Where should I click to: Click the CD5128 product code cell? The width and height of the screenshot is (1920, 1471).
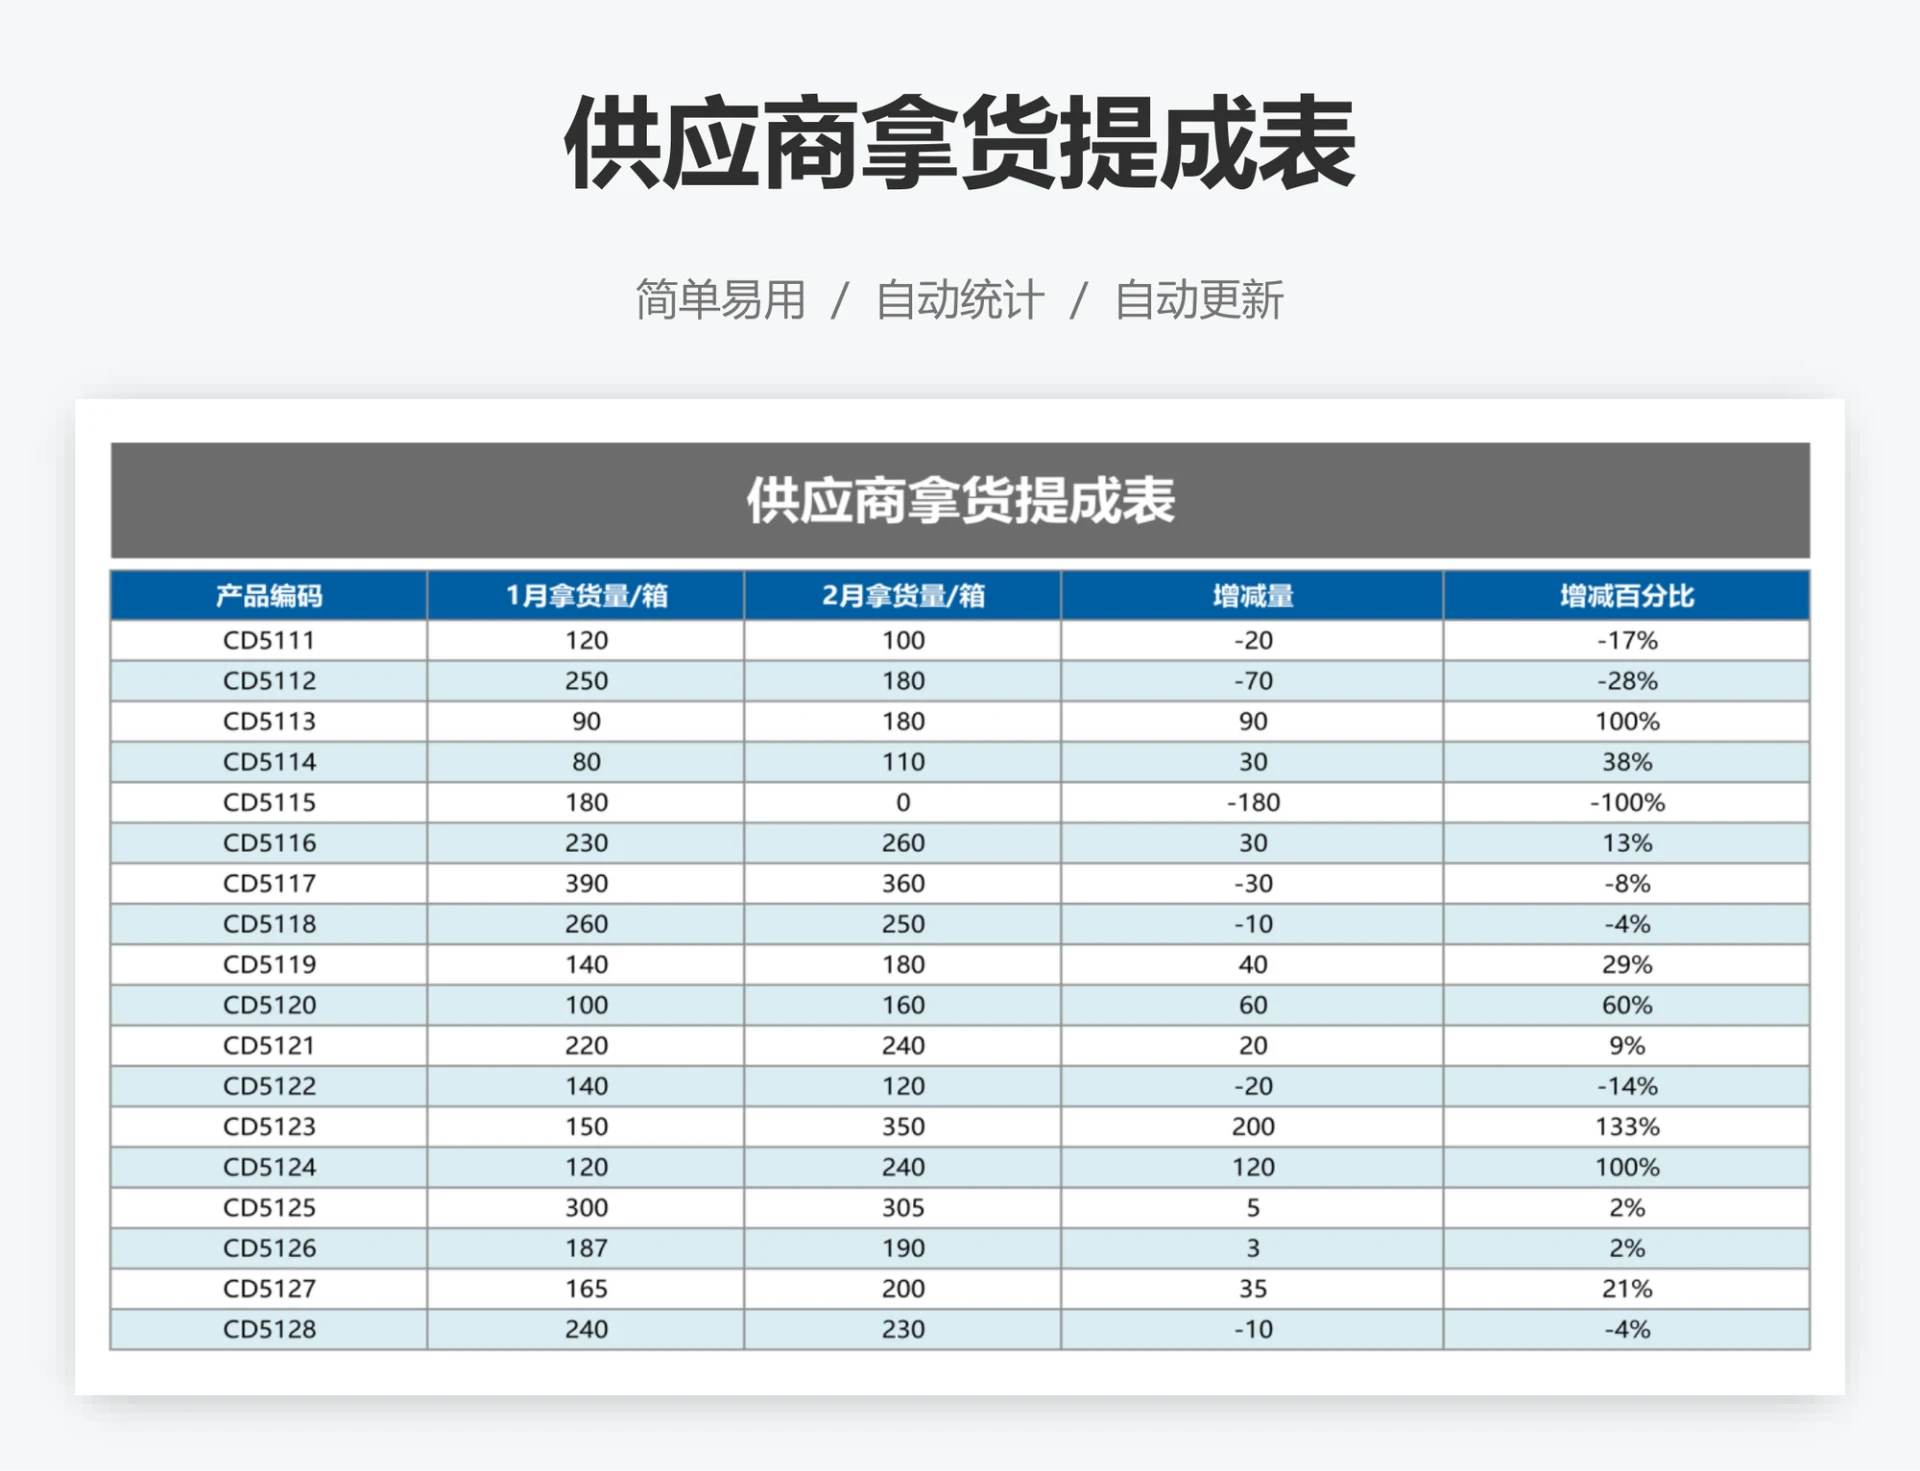(x=270, y=1329)
